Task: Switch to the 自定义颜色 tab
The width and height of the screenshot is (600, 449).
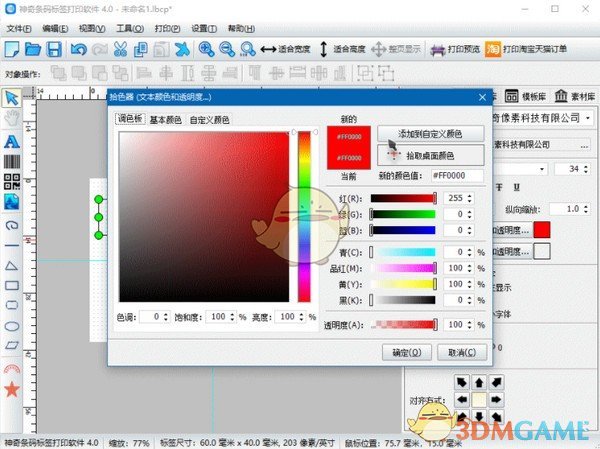Action: pyautogui.click(x=209, y=120)
